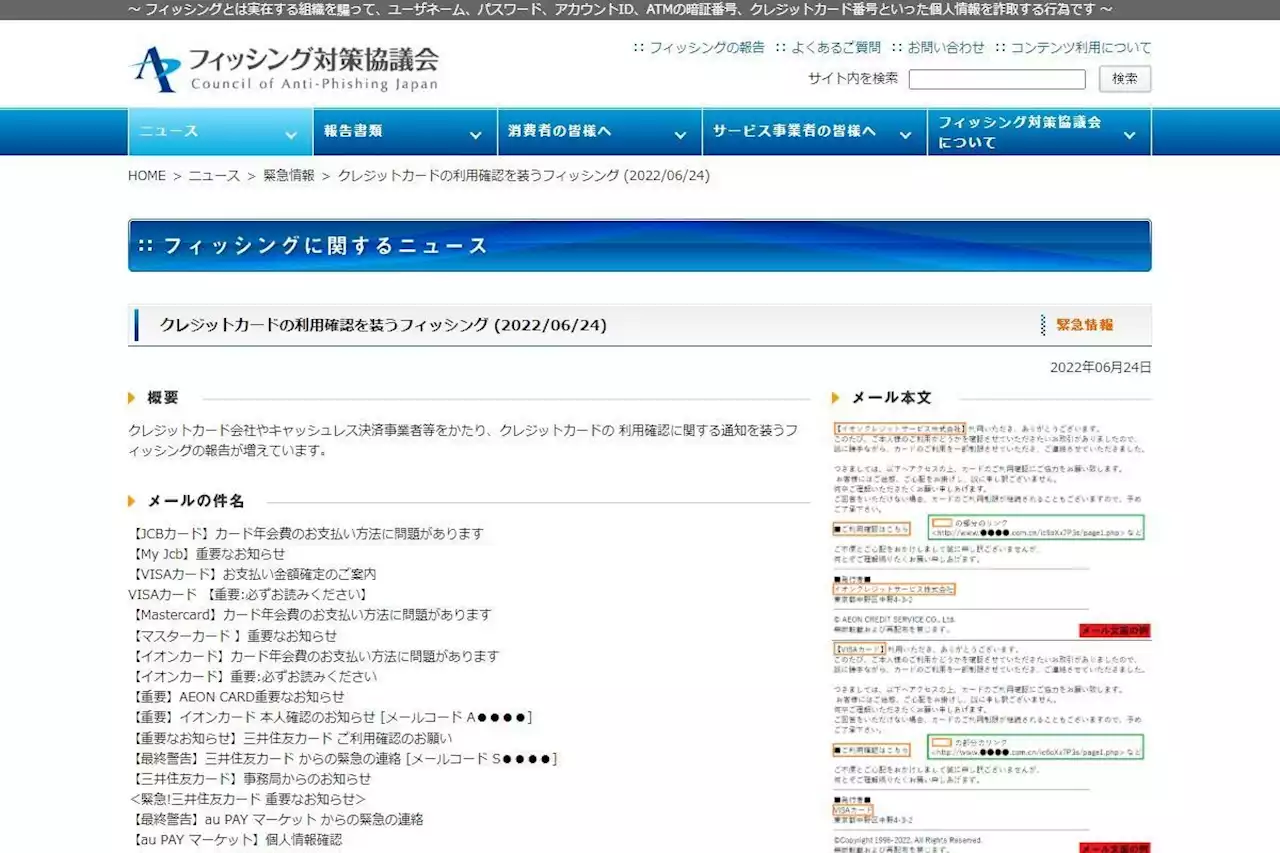Open the メール本文 sample email image
Image resolution: width=1280 pixels, height=853 pixels.
pos(991,637)
